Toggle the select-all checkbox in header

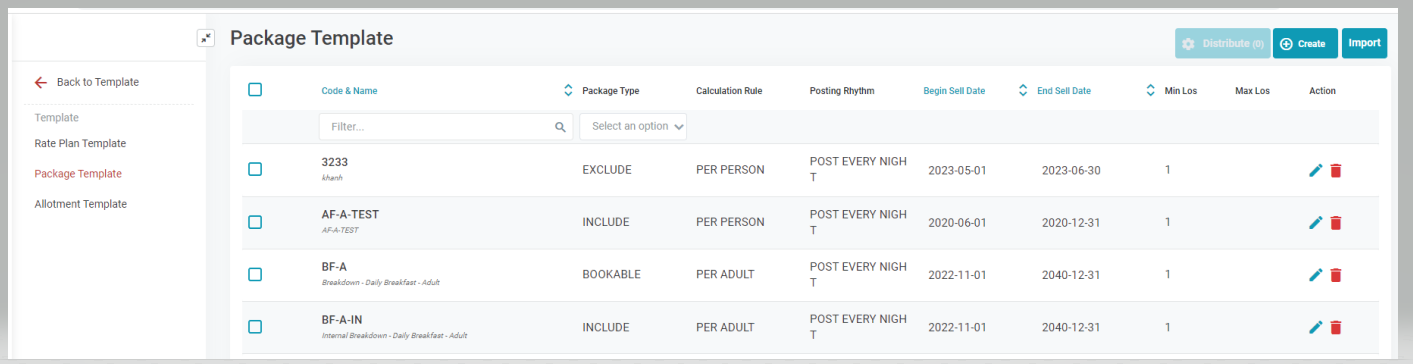pyautogui.click(x=255, y=89)
